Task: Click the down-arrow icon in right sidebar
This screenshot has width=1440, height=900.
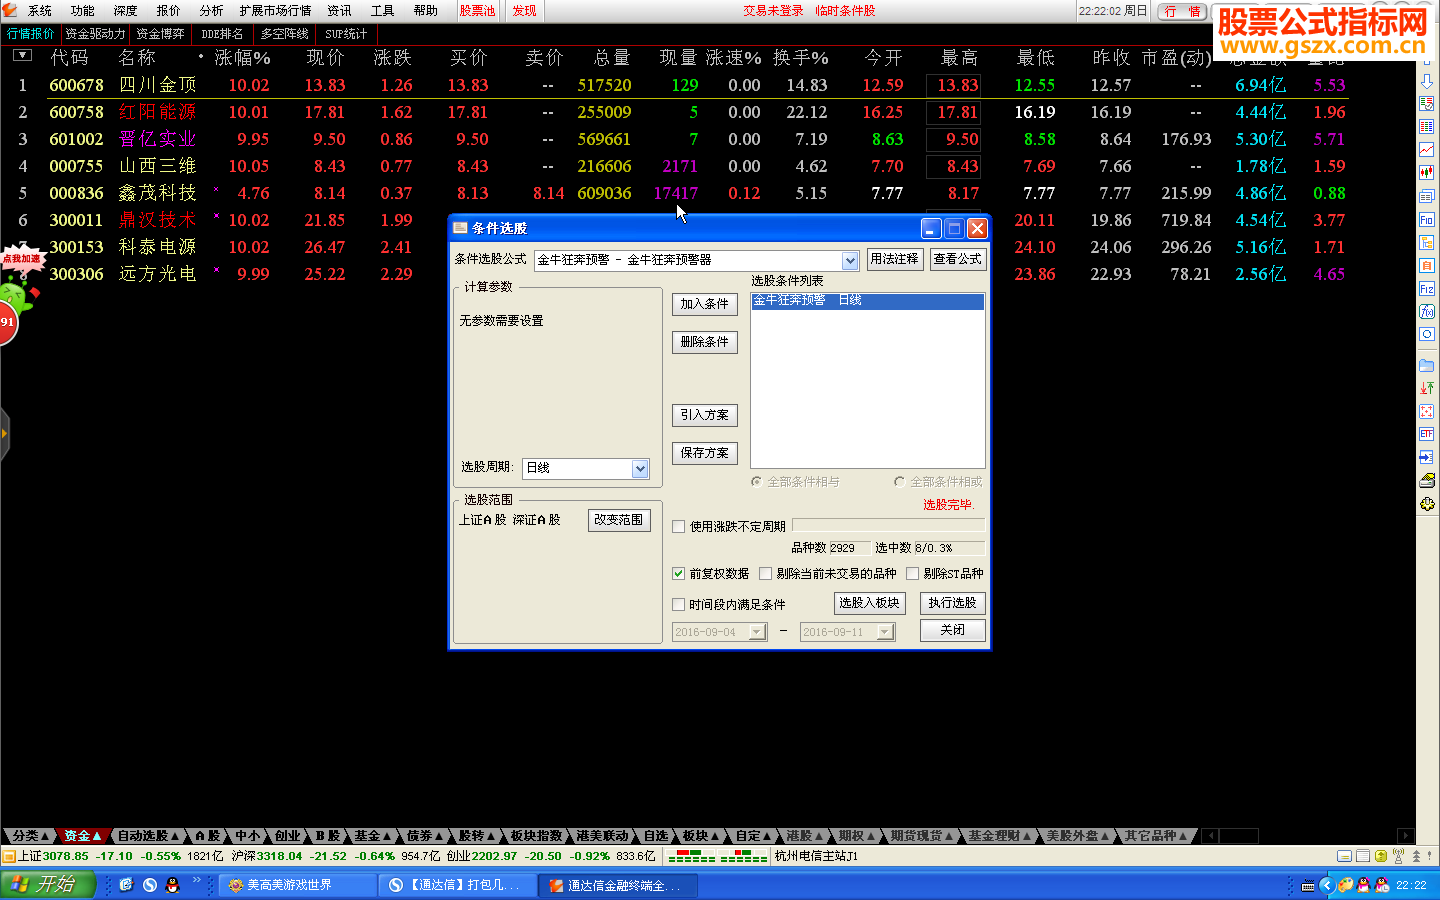Action: pyautogui.click(x=1427, y=81)
